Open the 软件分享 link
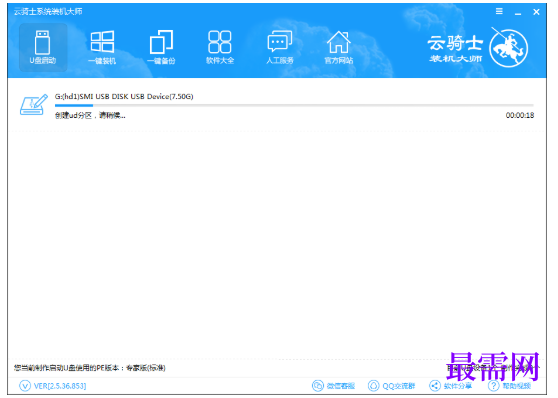This screenshot has height=398, width=558. coord(458,386)
